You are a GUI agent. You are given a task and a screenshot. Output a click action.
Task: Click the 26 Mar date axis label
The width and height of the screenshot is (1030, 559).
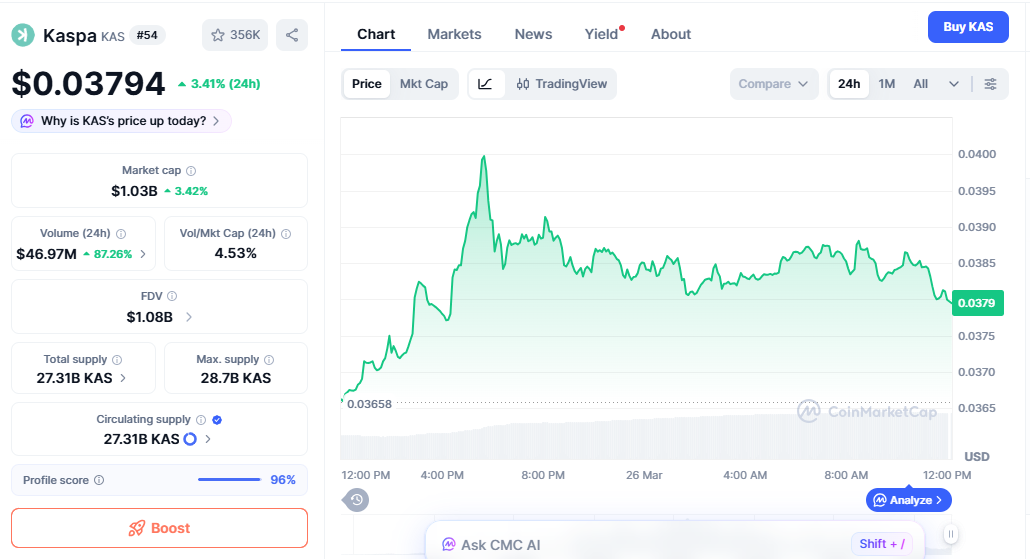tap(644, 475)
